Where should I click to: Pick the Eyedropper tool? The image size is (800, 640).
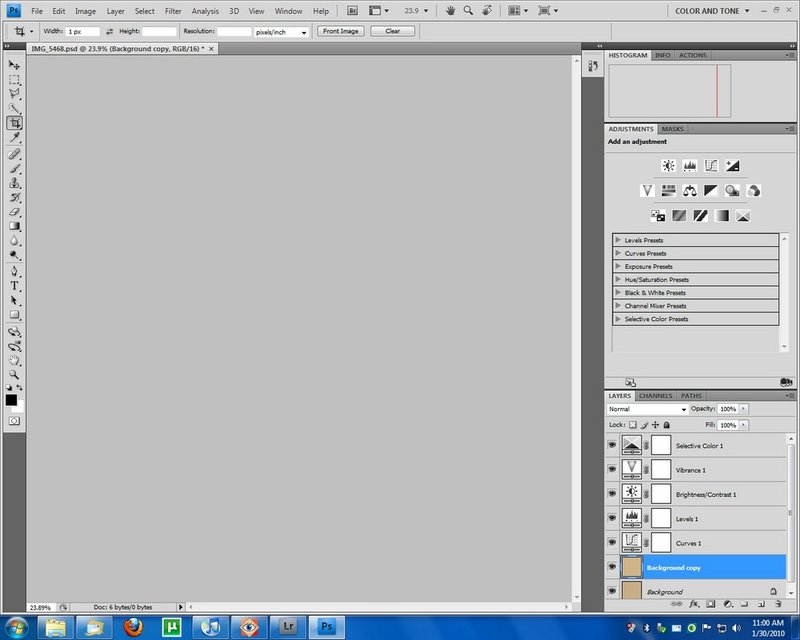(x=15, y=138)
